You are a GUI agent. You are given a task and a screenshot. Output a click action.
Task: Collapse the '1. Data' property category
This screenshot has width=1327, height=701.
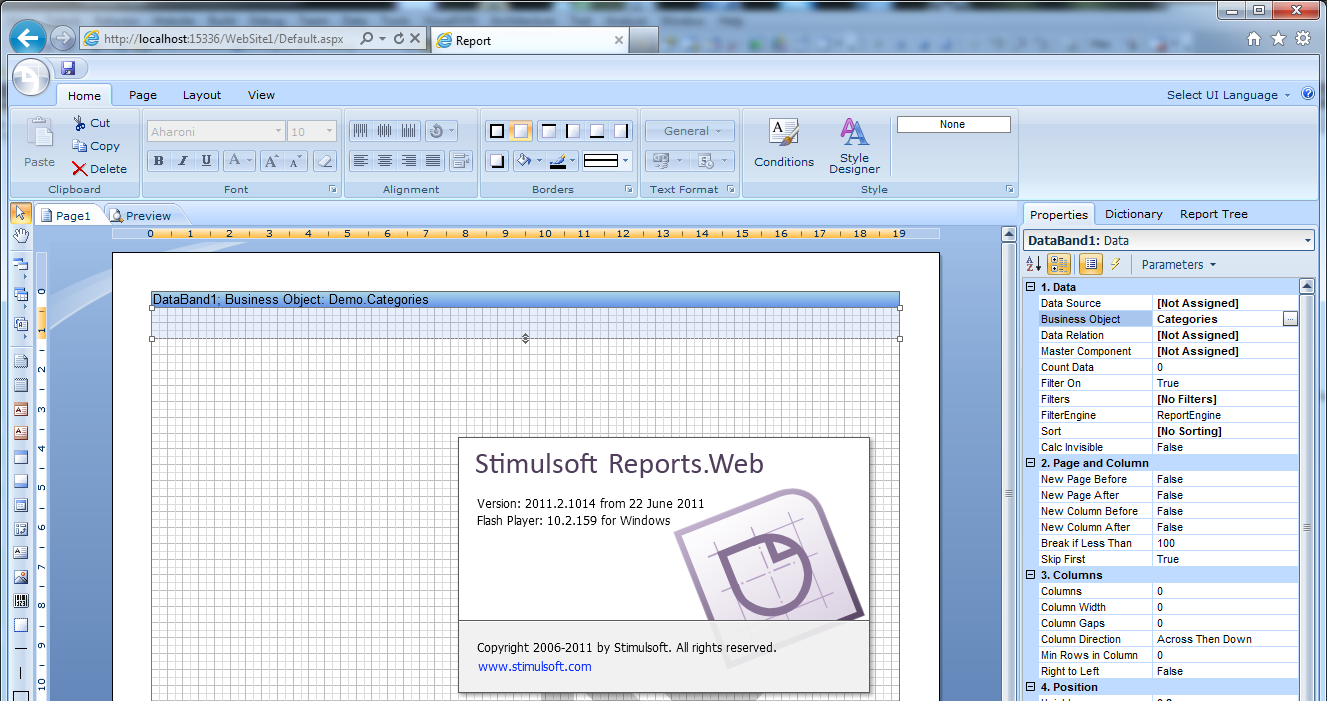1031,287
